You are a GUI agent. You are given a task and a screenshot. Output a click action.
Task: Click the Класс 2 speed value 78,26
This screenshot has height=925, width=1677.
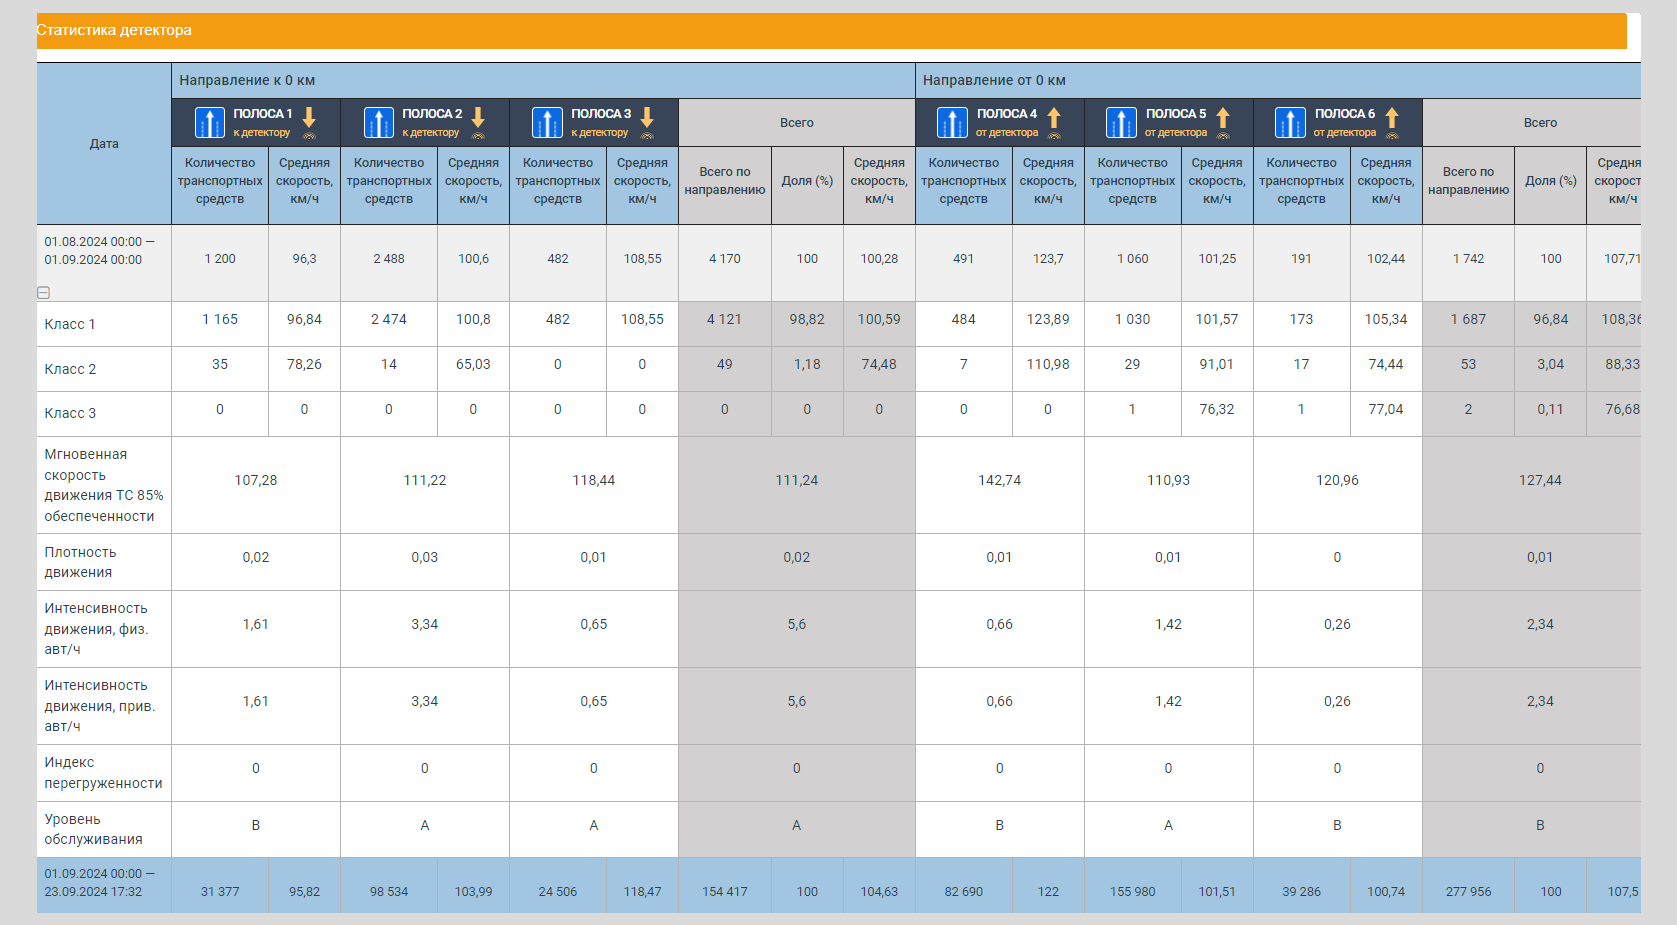click(304, 364)
